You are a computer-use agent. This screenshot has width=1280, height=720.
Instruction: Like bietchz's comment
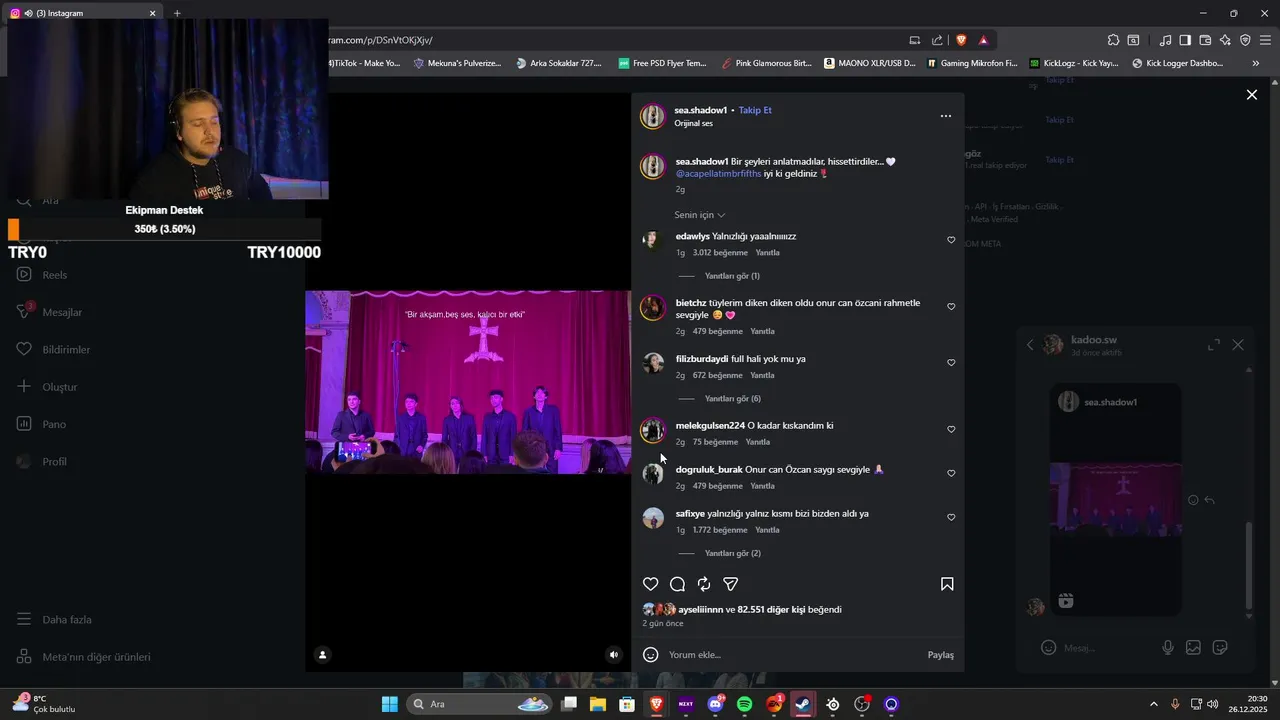pyautogui.click(x=951, y=307)
